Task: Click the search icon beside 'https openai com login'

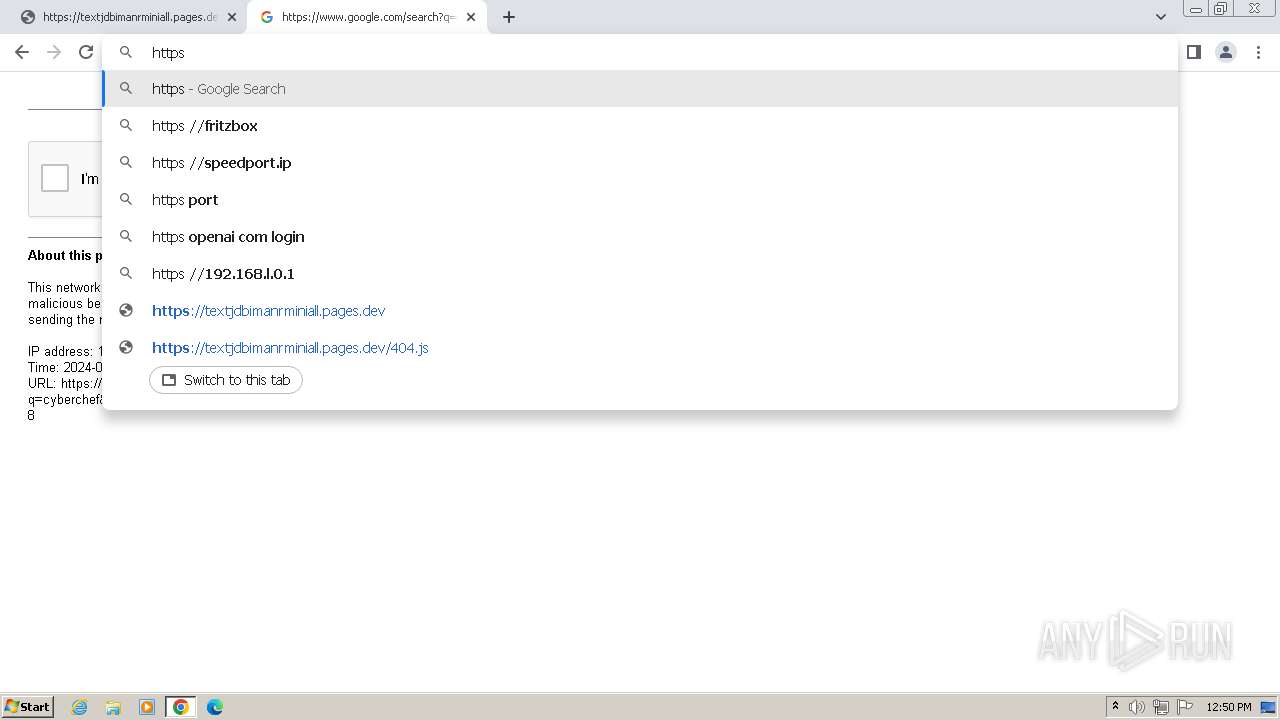Action: click(x=126, y=237)
